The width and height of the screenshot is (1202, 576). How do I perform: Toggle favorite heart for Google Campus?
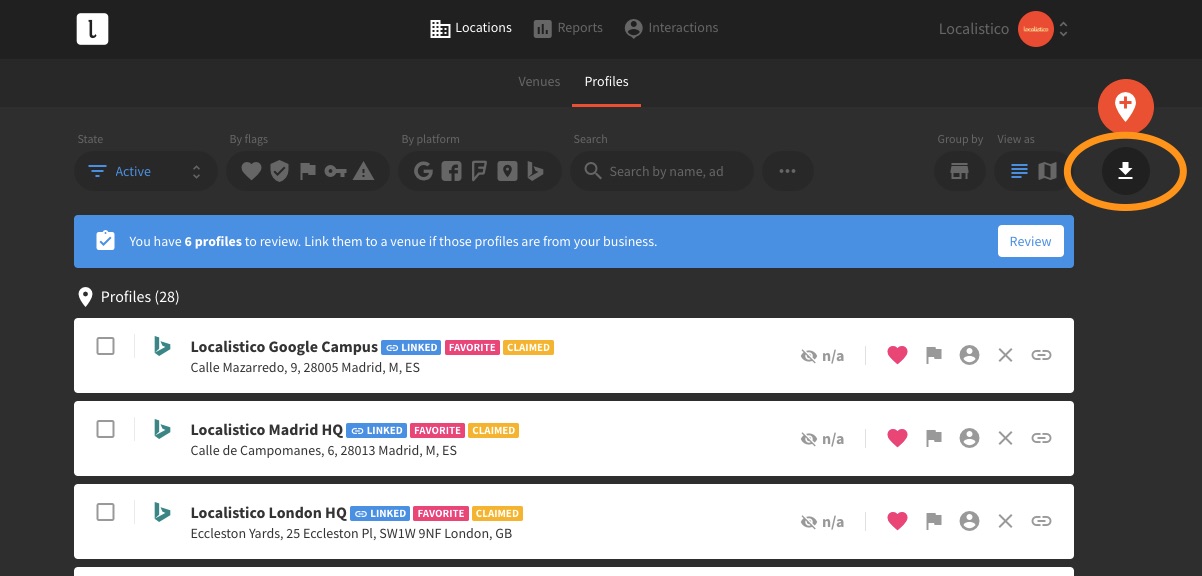click(897, 355)
